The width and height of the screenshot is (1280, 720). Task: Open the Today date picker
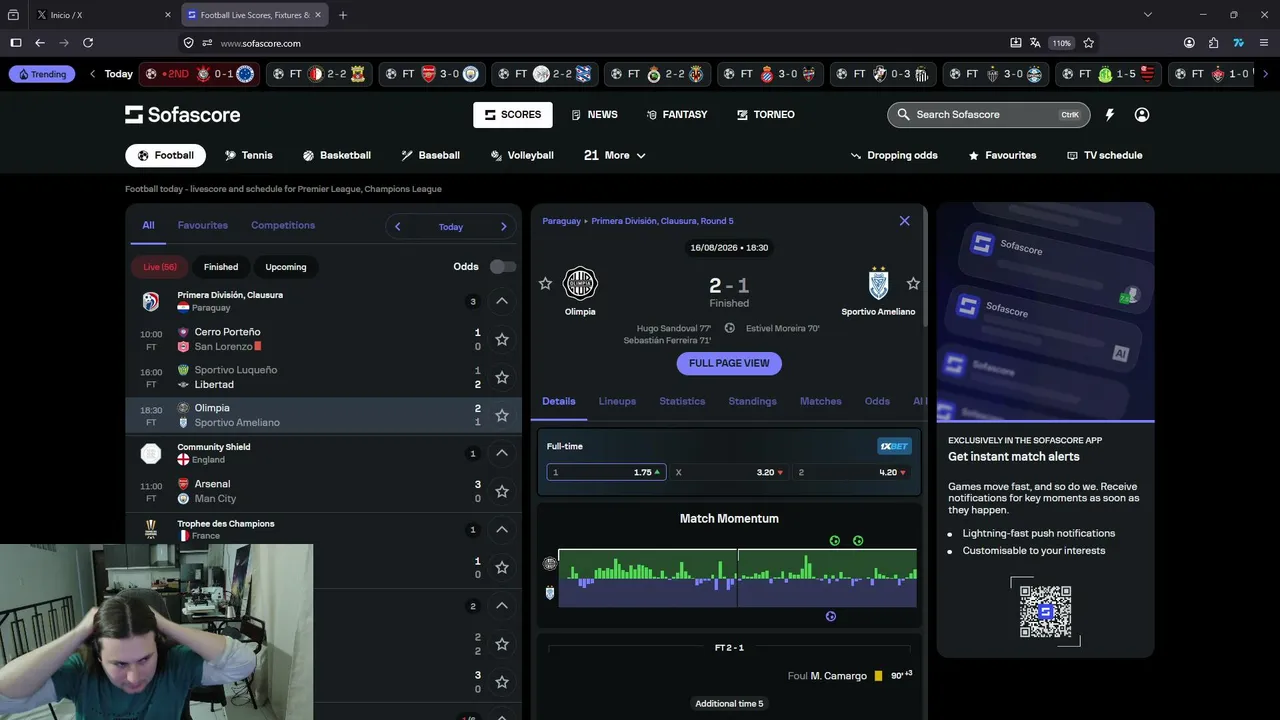[450, 227]
